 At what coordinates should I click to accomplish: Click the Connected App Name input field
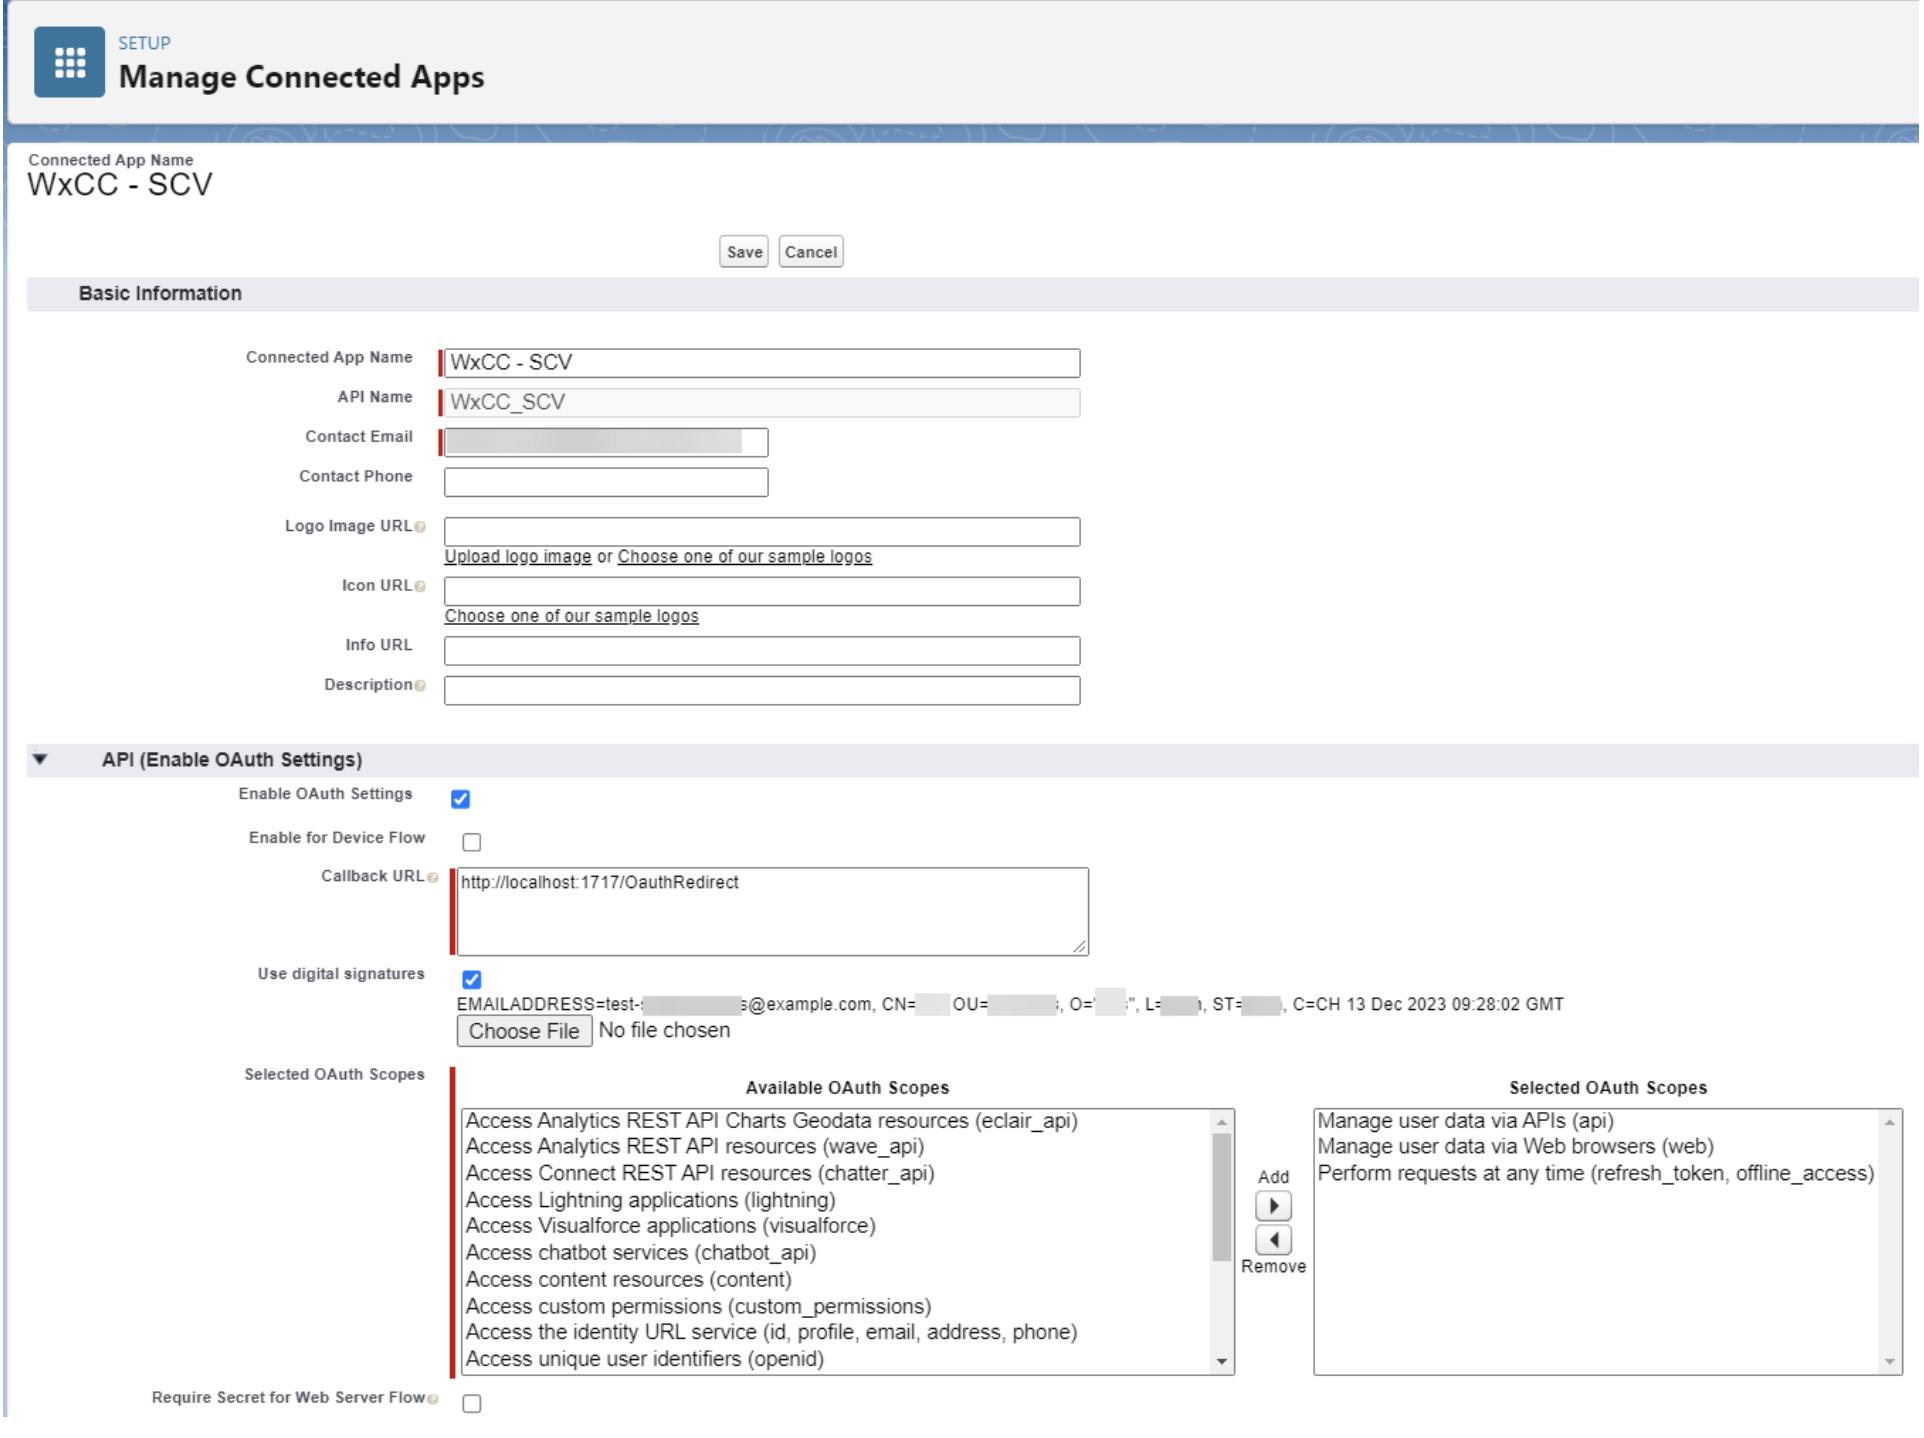coord(763,364)
